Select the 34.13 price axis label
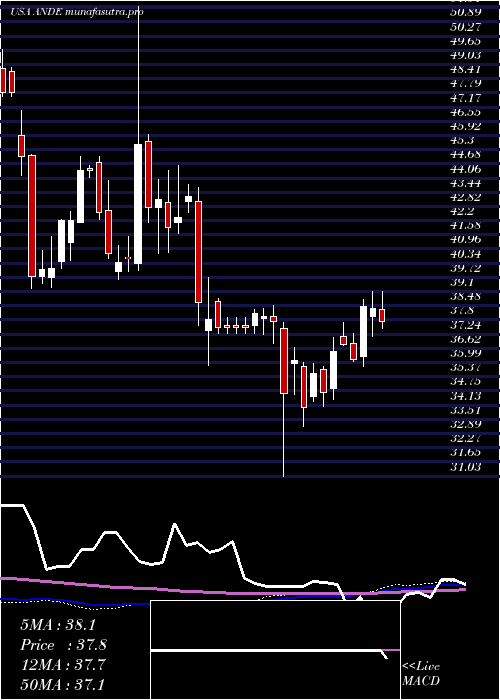 click(465, 396)
